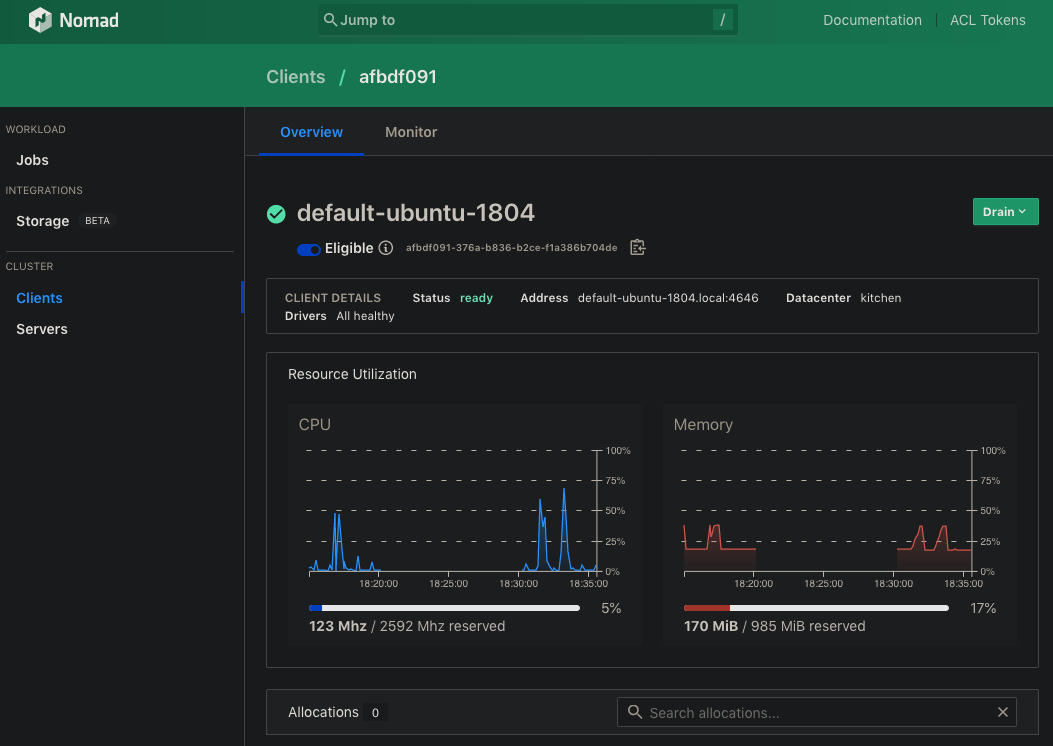Click '170 MiB' memory usage value
This screenshot has height=746, width=1053.
click(x=711, y=626)
